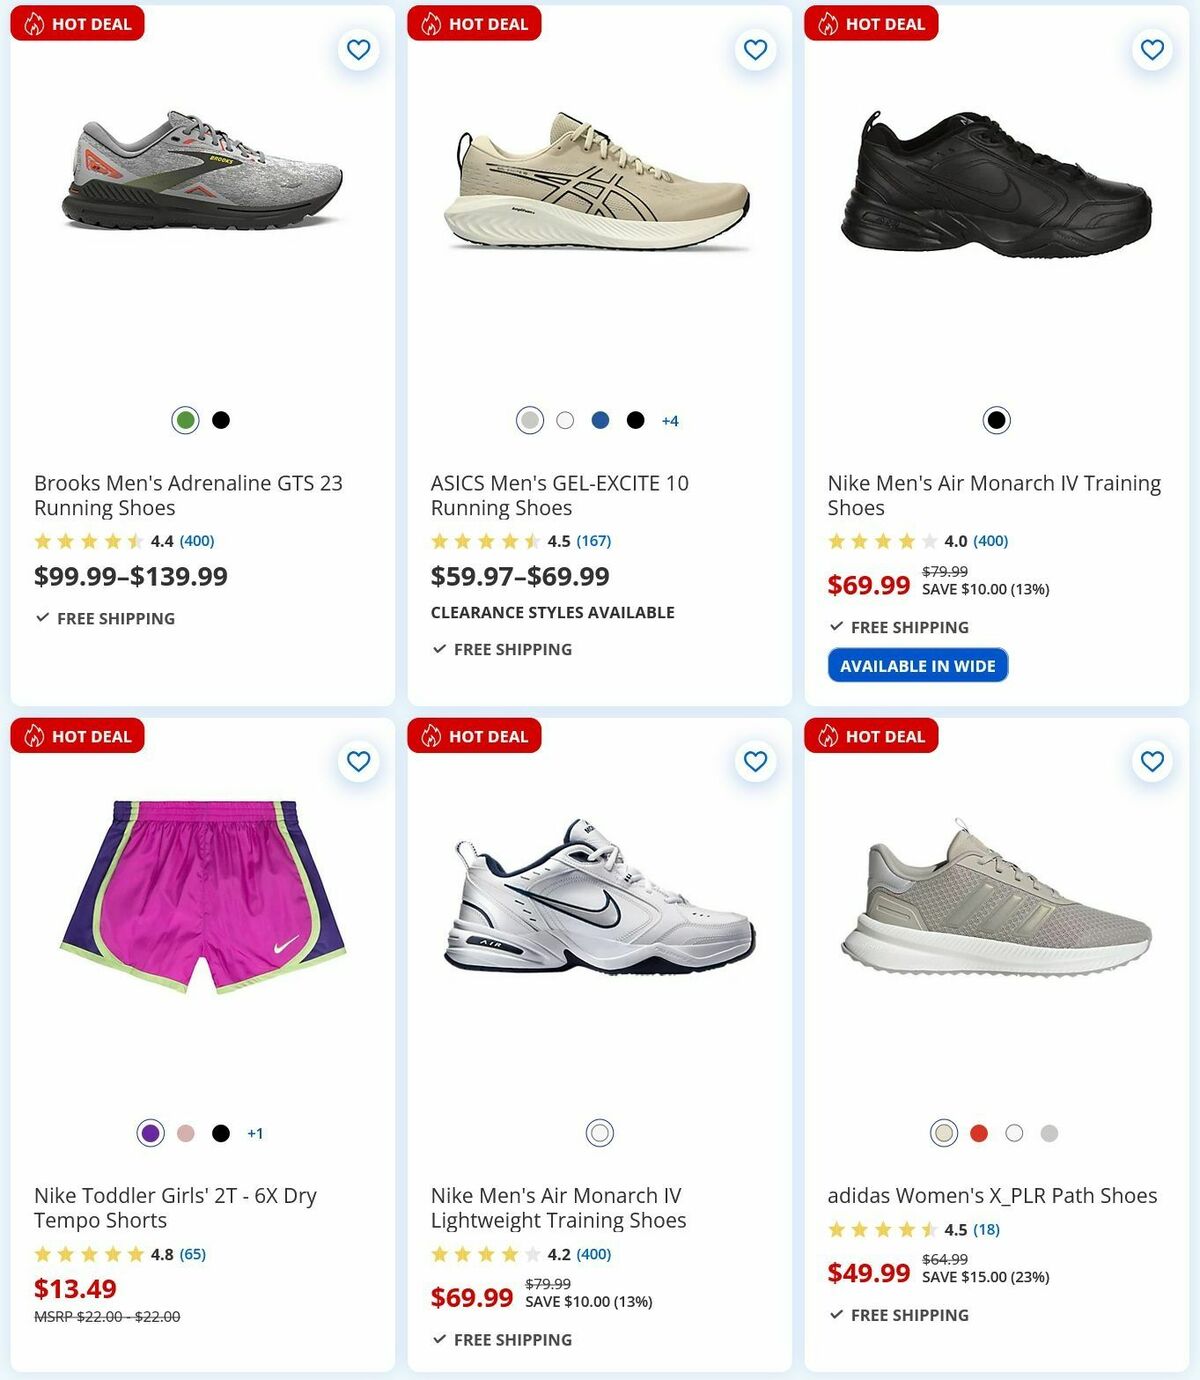Screen dimensions: 1200x1380
Task: Select the green color option for Brooks shoes
Action: pyautogui.click(x=185, y=420)
